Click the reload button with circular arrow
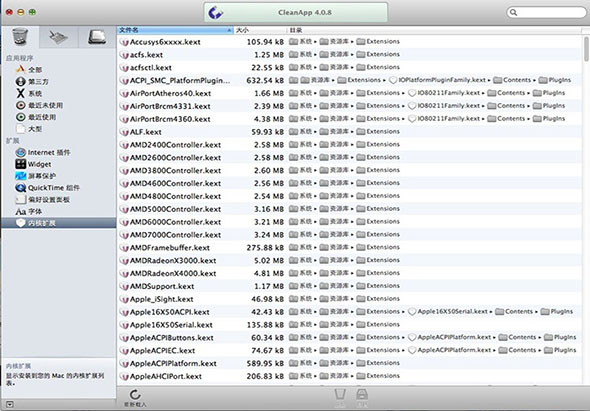Screen dimensions: 590x411 click(135, 398)
